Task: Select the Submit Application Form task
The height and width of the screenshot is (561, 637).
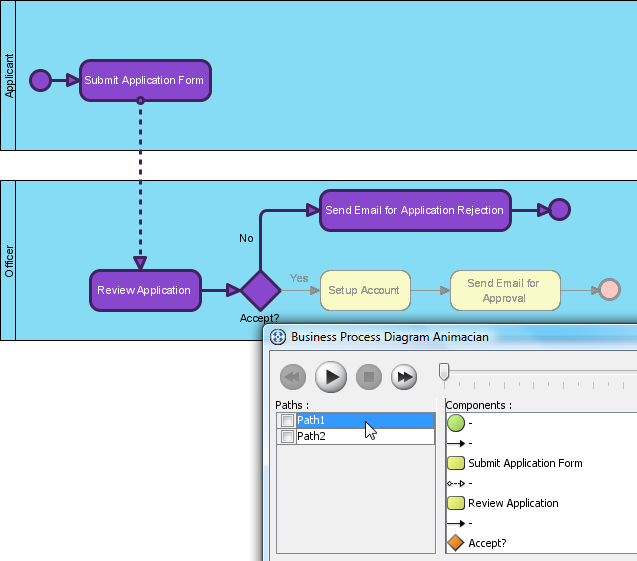Action: [x=145, y=80]
